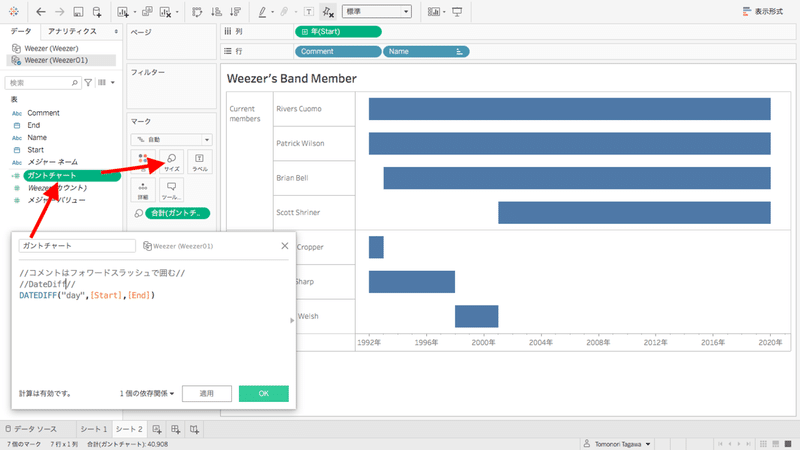Image resolution: width=800 pixels, height=450 pixels.
Task: Toggle the fix axes pin icon
Action: coord(328,11)
